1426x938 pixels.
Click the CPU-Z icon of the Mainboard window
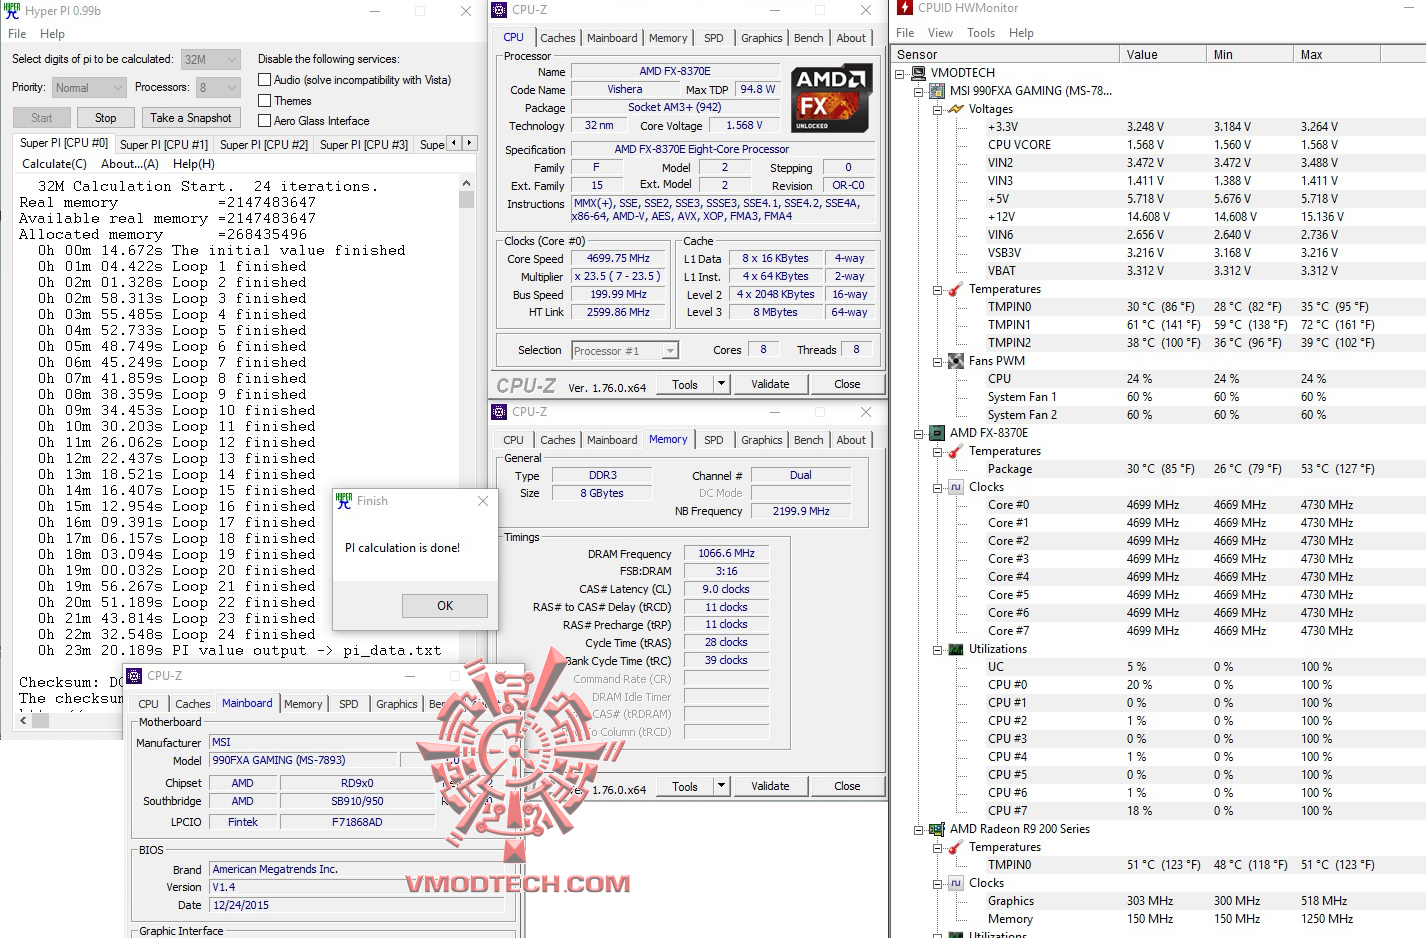click(x=135, y=676)
